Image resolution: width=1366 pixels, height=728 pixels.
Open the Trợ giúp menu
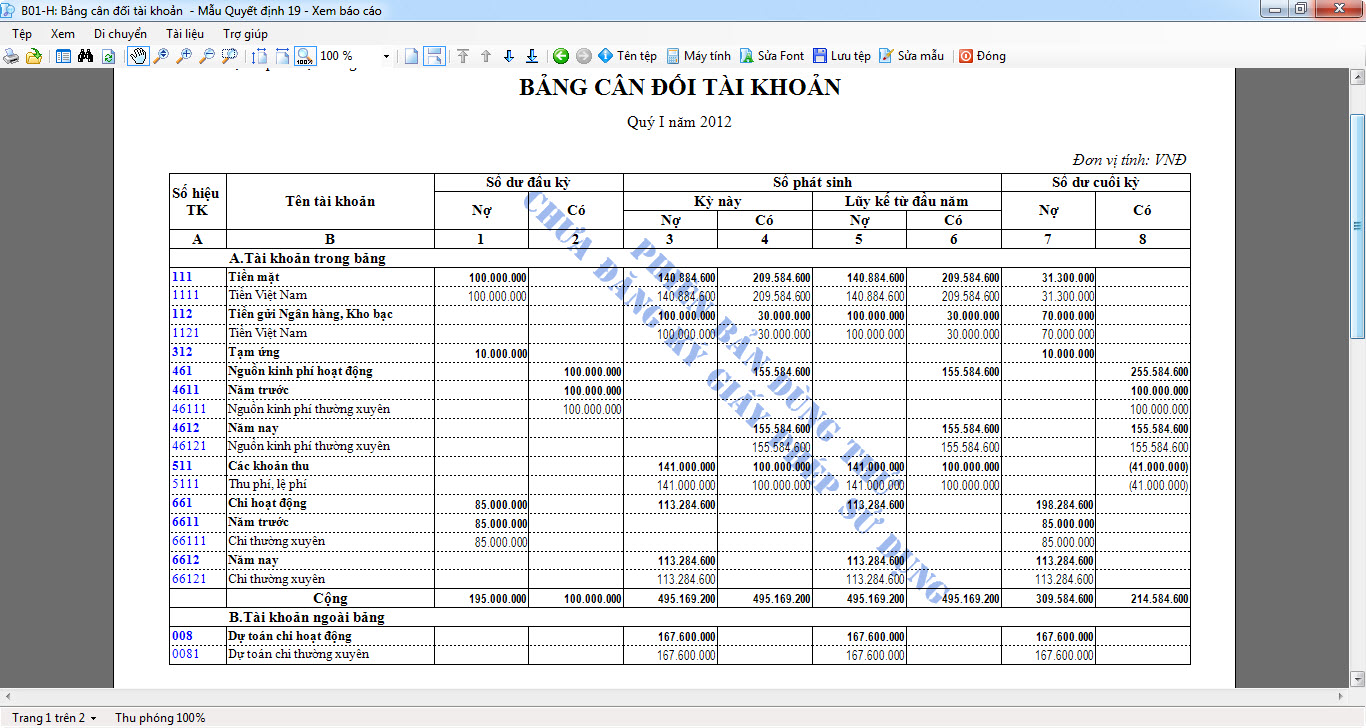pyautogui.click(x=245, y=34)
